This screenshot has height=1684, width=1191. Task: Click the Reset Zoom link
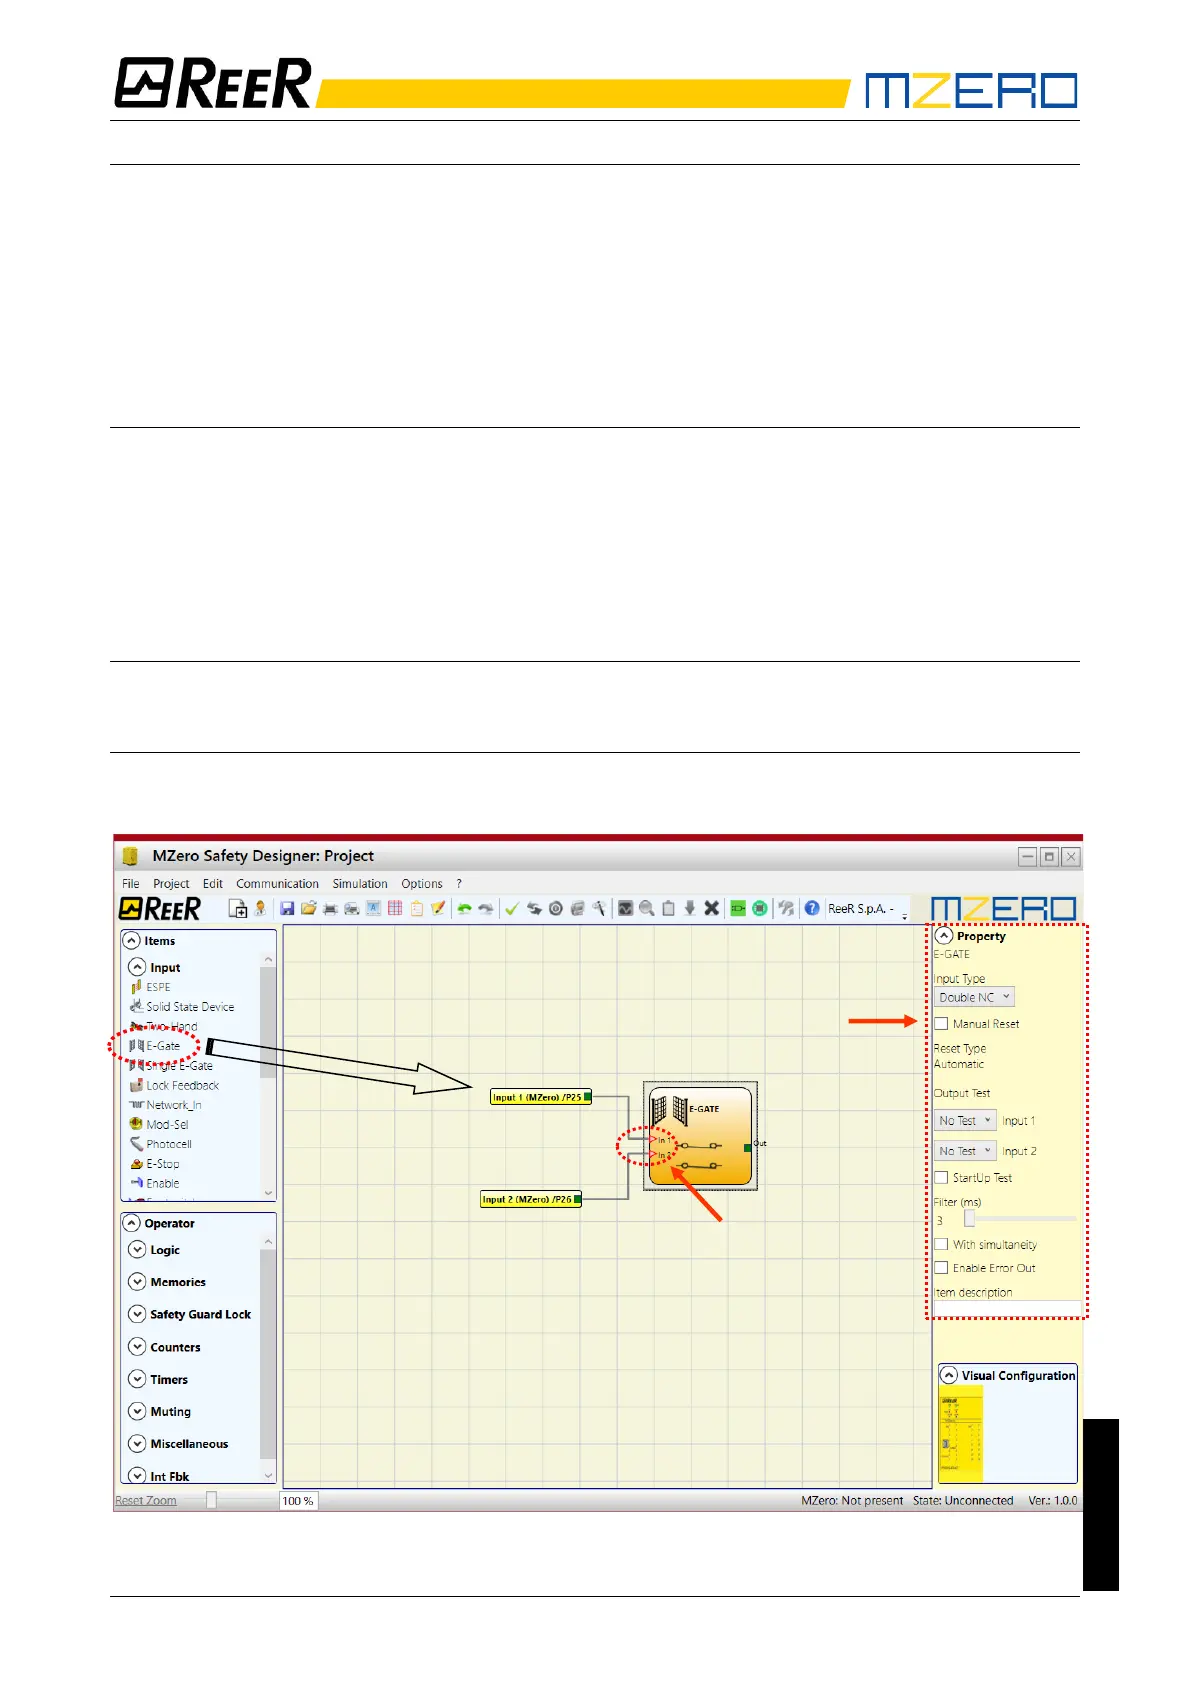point(146,1501)
